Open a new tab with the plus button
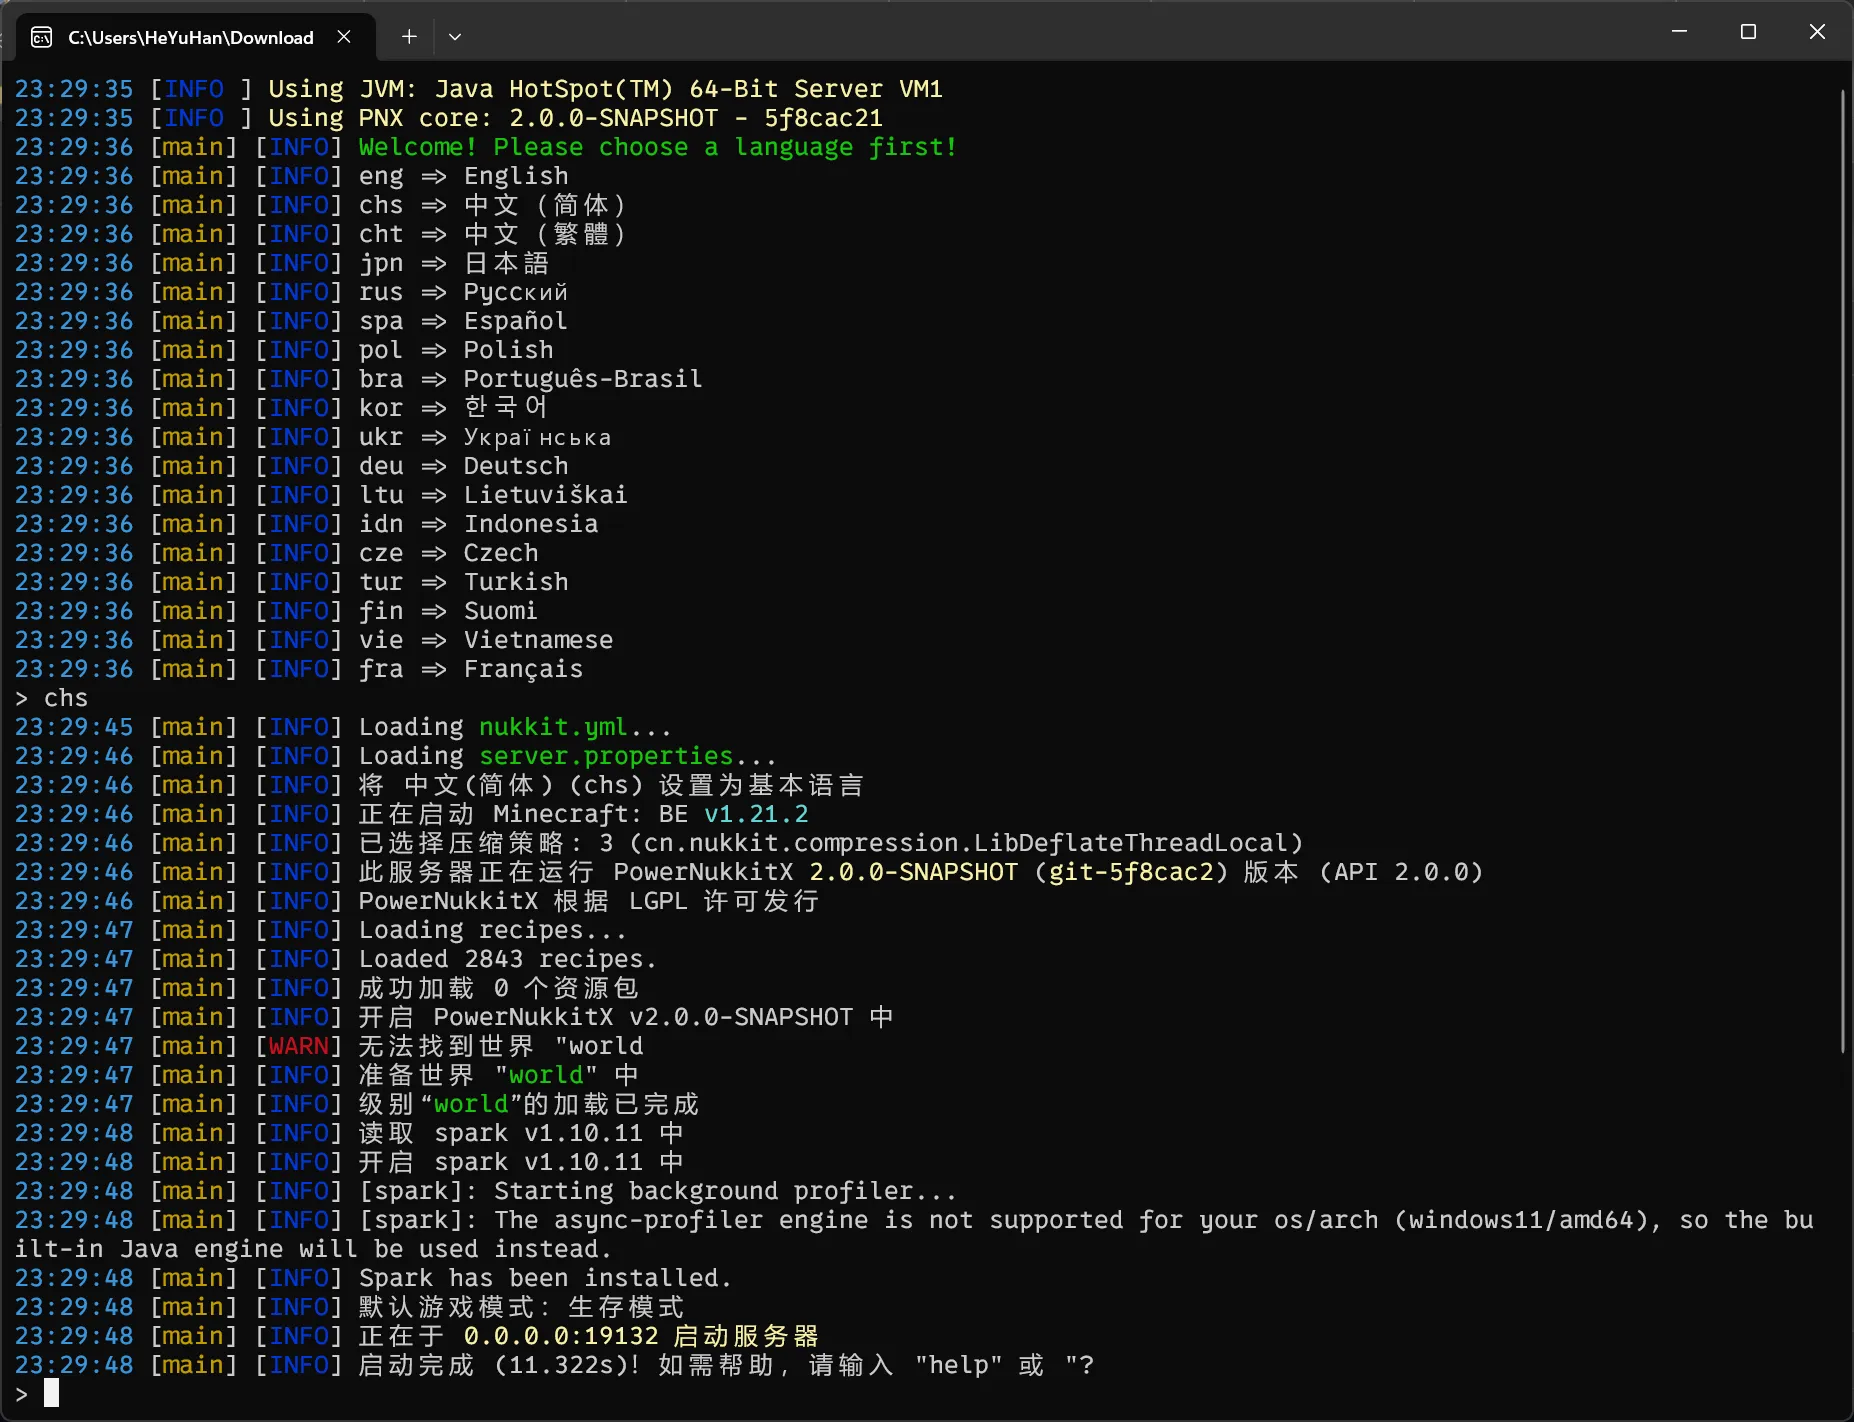Image resolution: width=1854 pixels, height=1422 pixels. pyautogui.click(x=409, y=37)
